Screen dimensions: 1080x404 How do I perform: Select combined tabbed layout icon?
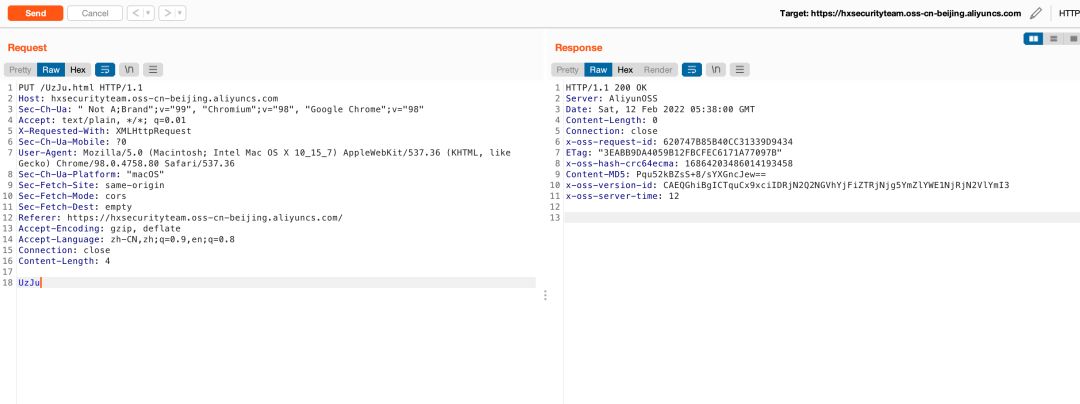tap(1072, 38)
